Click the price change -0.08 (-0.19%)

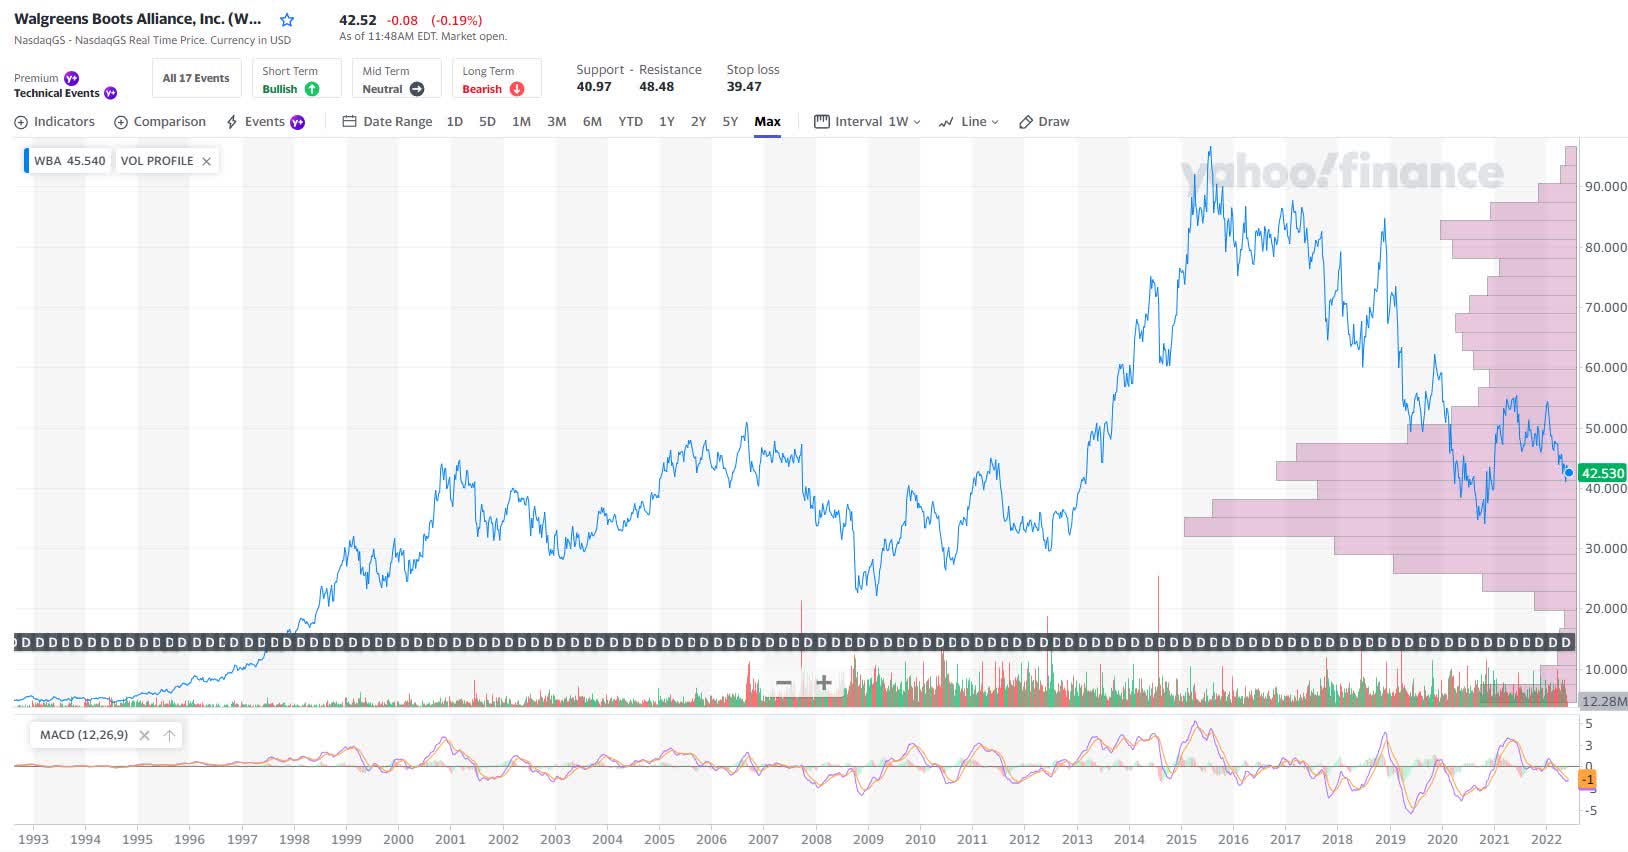coord(434,20)
